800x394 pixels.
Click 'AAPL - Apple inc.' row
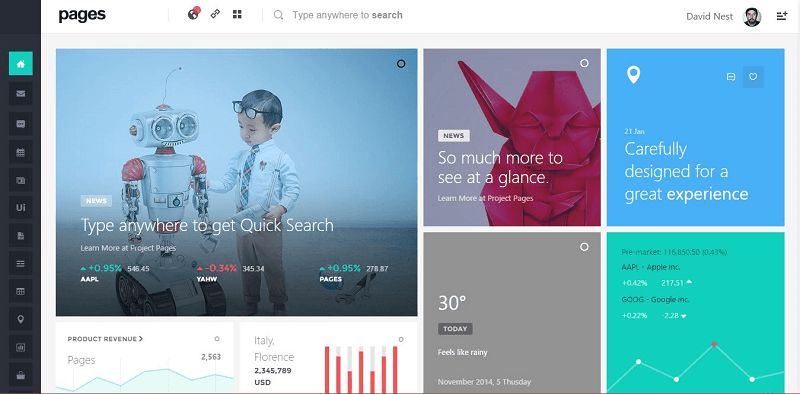coord(651,267)
